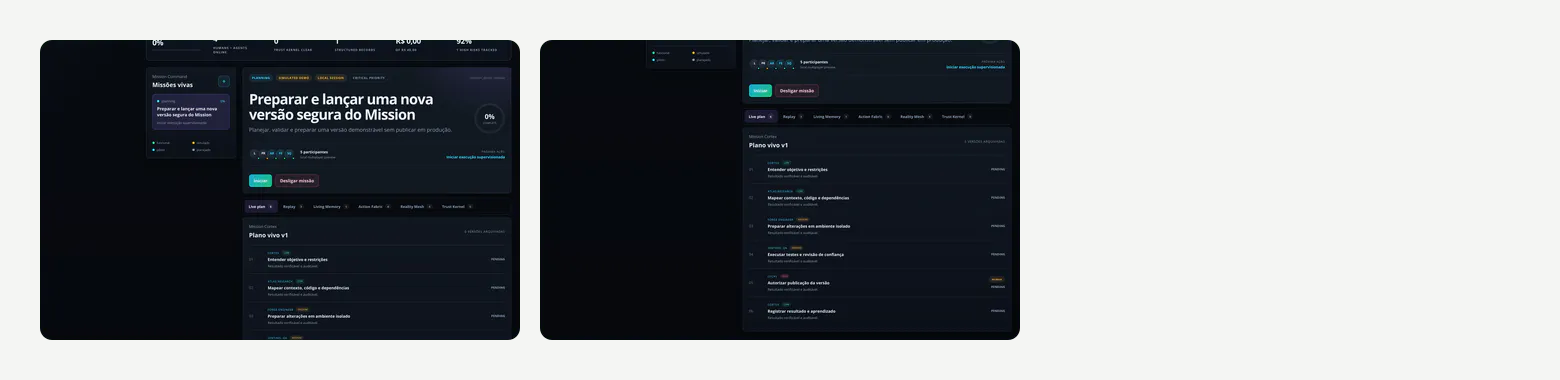Click Iniciar button in the left panel

[260, 181]
